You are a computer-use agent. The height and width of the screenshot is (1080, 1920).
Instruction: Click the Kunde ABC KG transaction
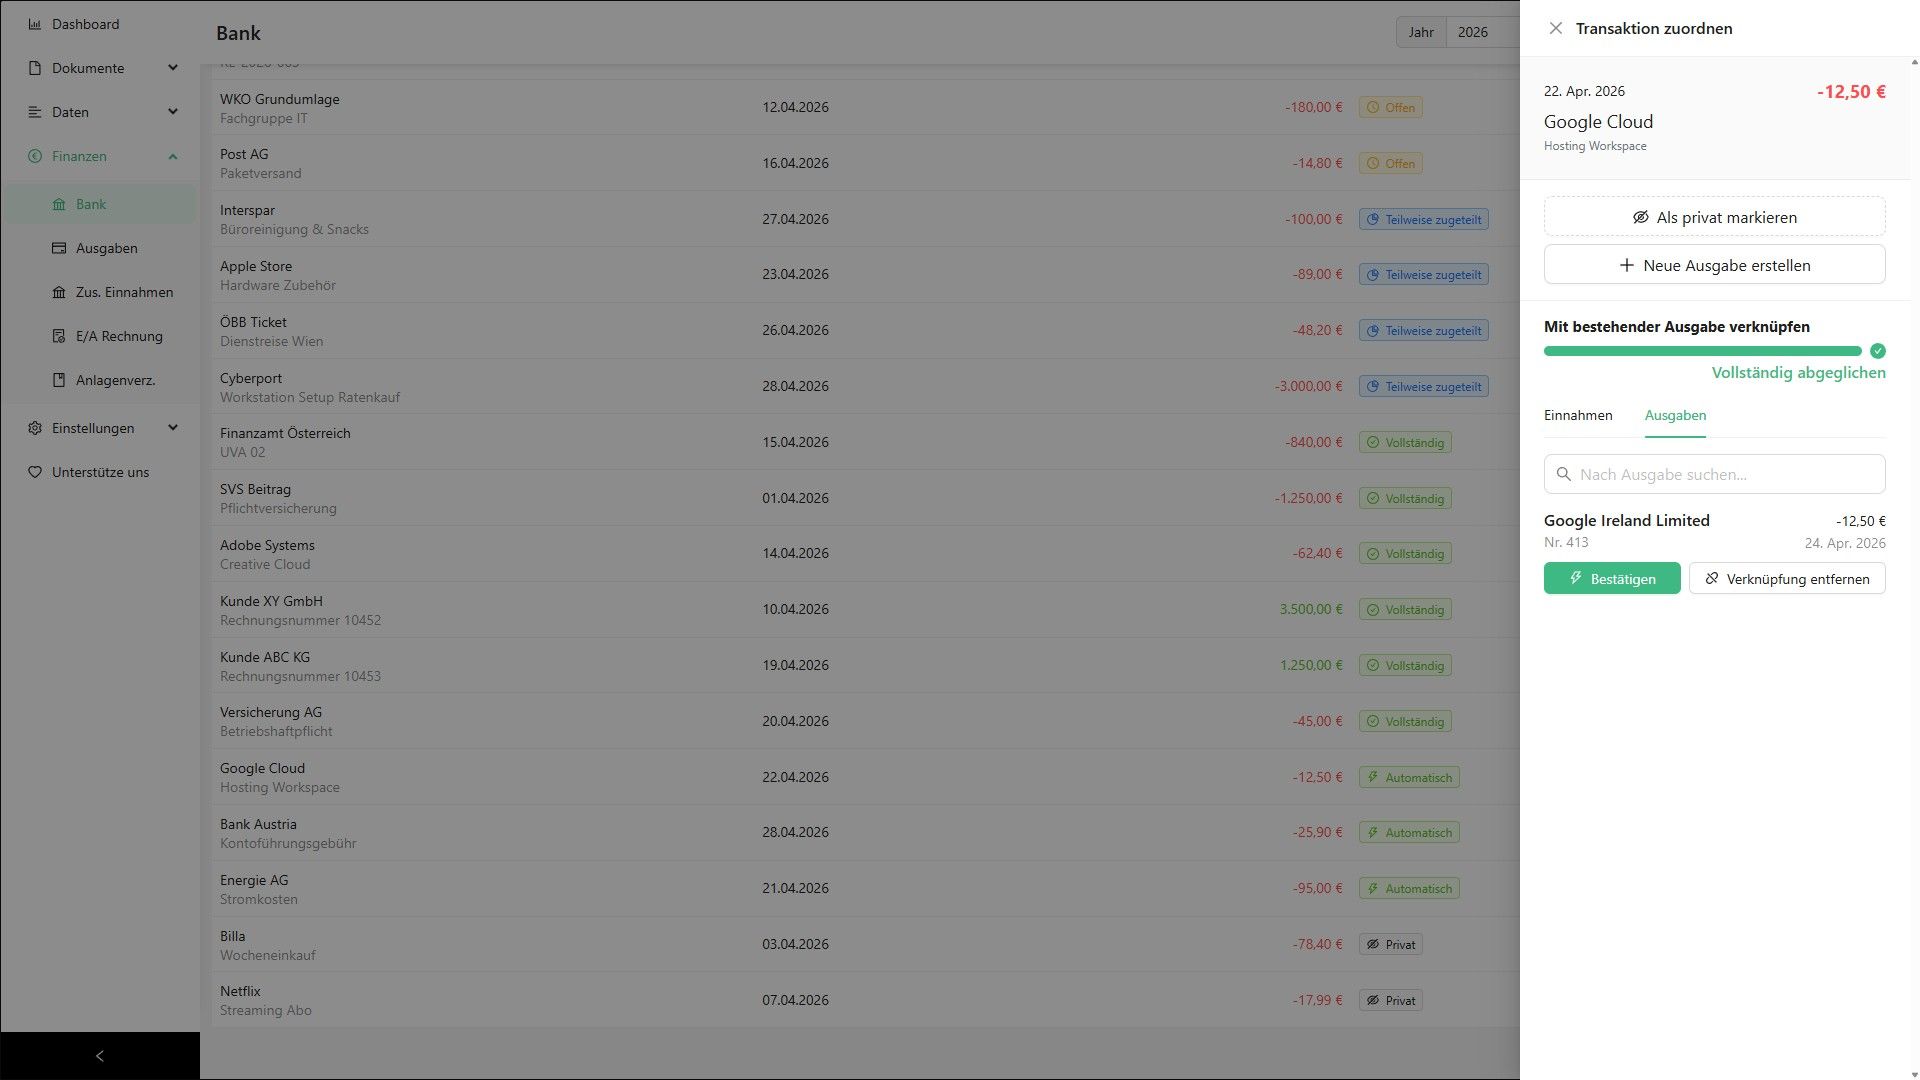865,666
